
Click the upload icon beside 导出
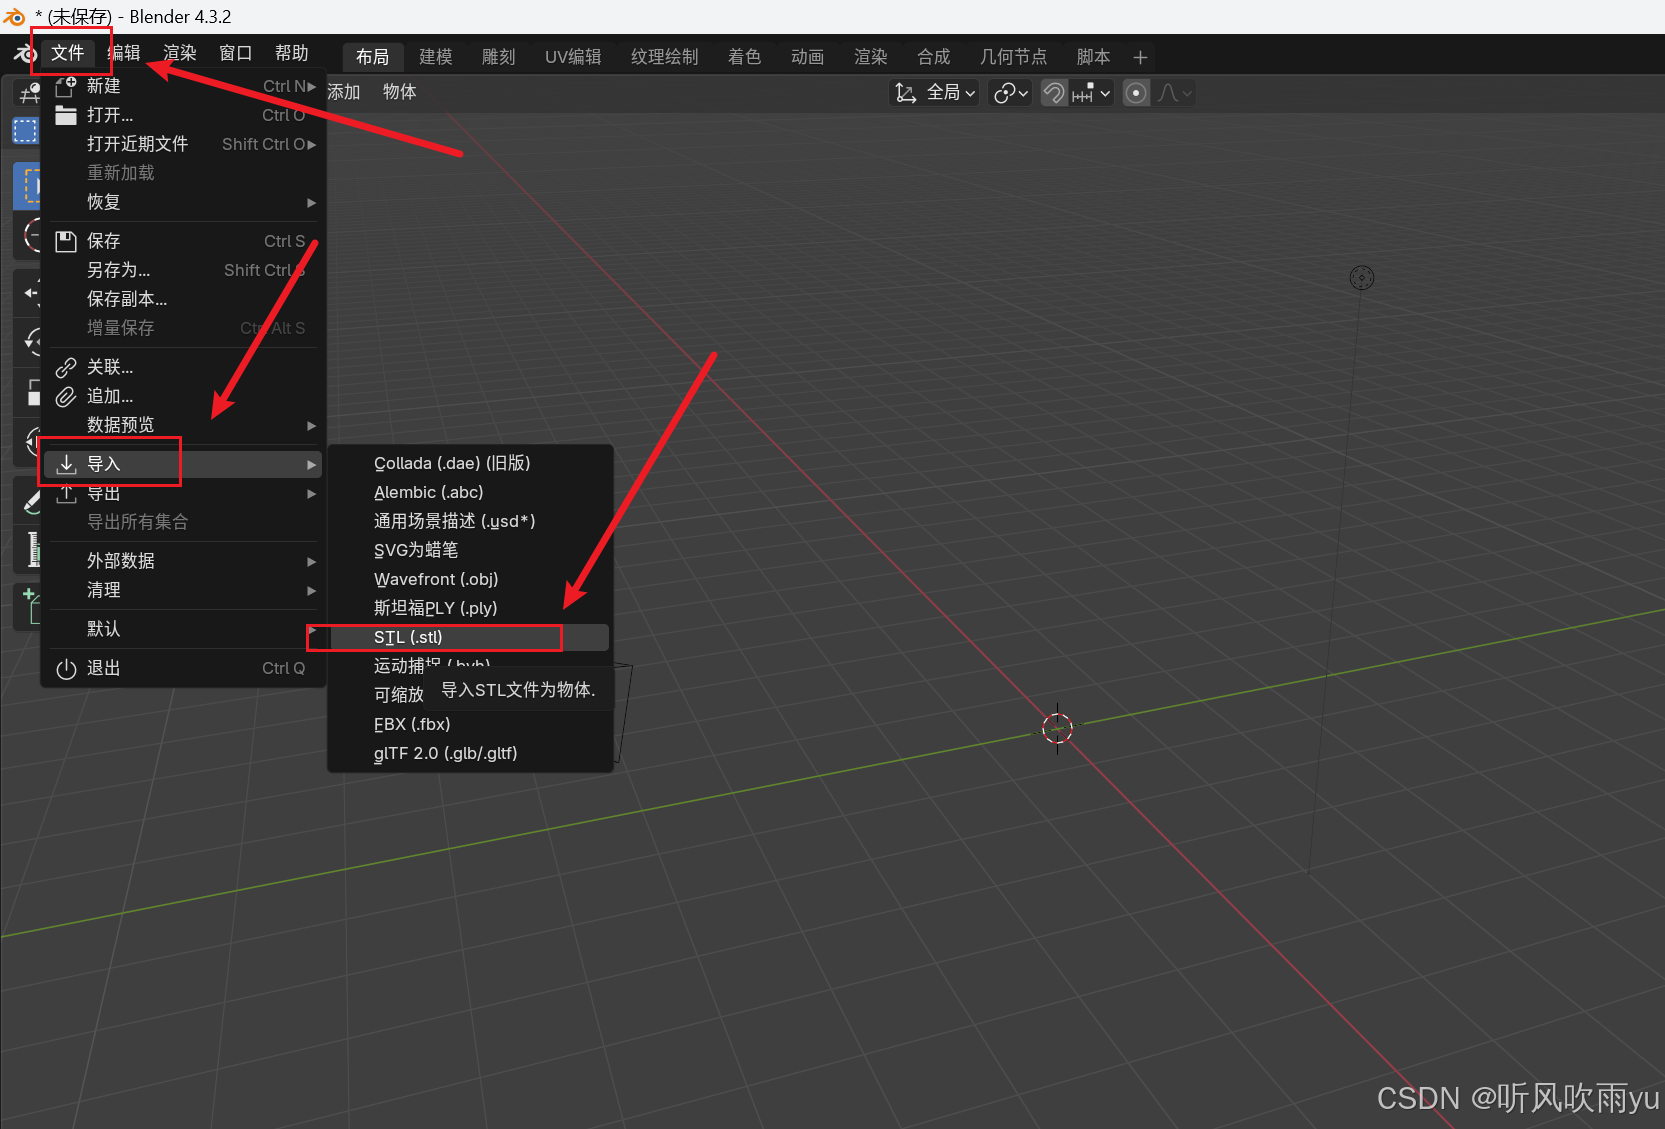click(x=66, y=493)
